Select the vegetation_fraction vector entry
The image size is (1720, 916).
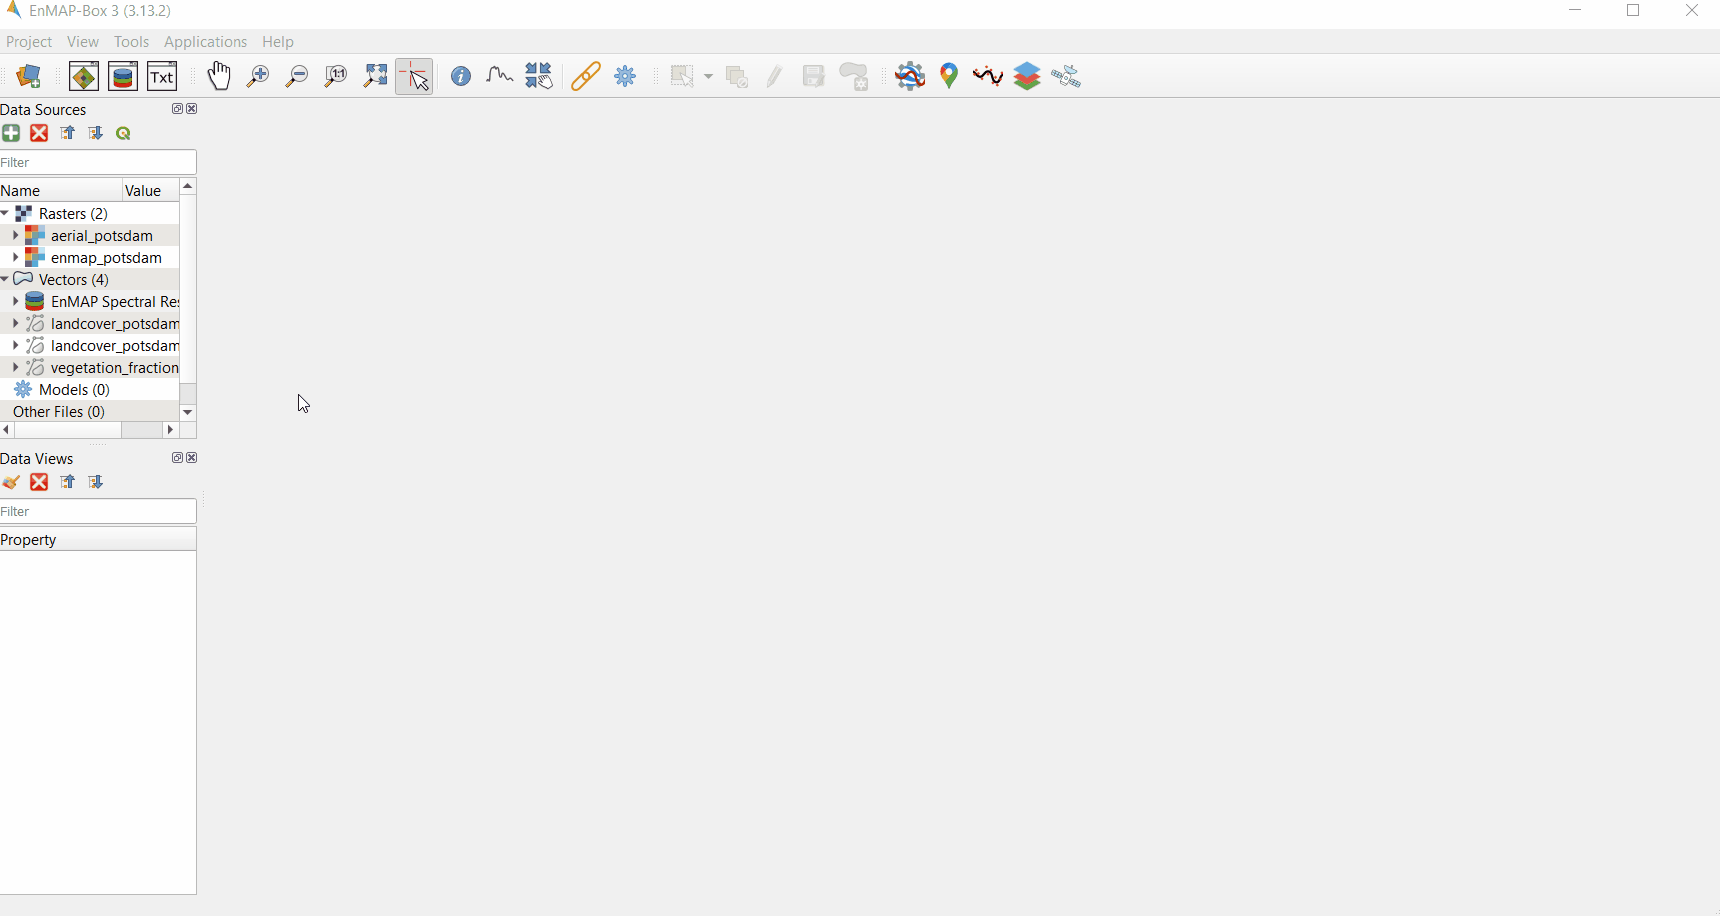[x=114, y=368]
